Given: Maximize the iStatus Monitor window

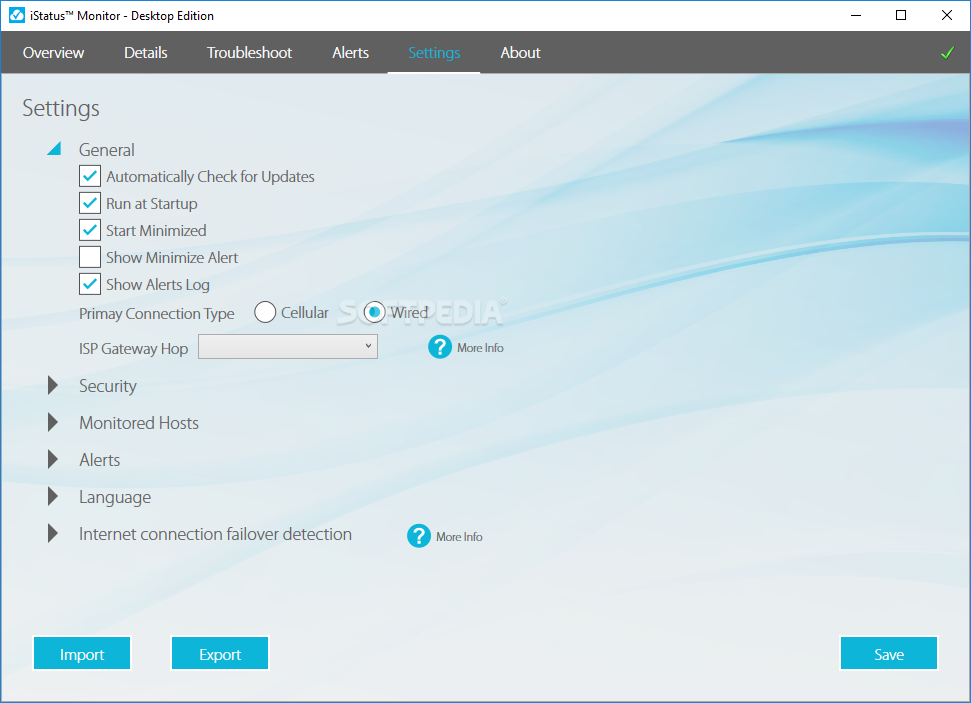Looking at the screenshot, I should 901,15.
